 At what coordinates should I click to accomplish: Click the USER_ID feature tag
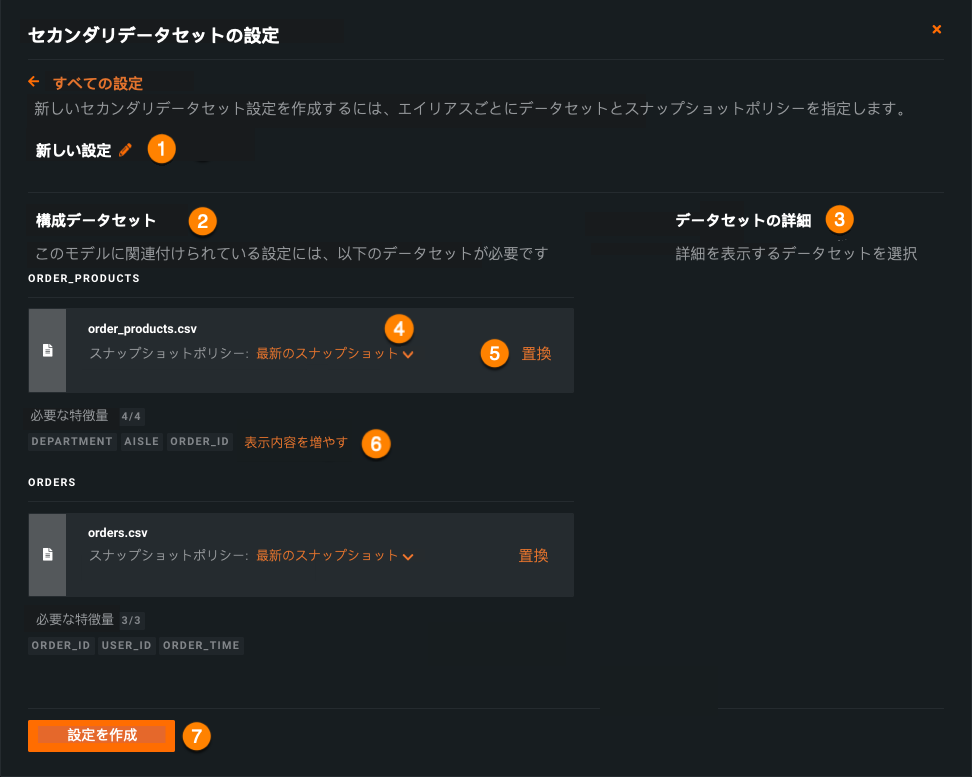click(x=127, y=646)
